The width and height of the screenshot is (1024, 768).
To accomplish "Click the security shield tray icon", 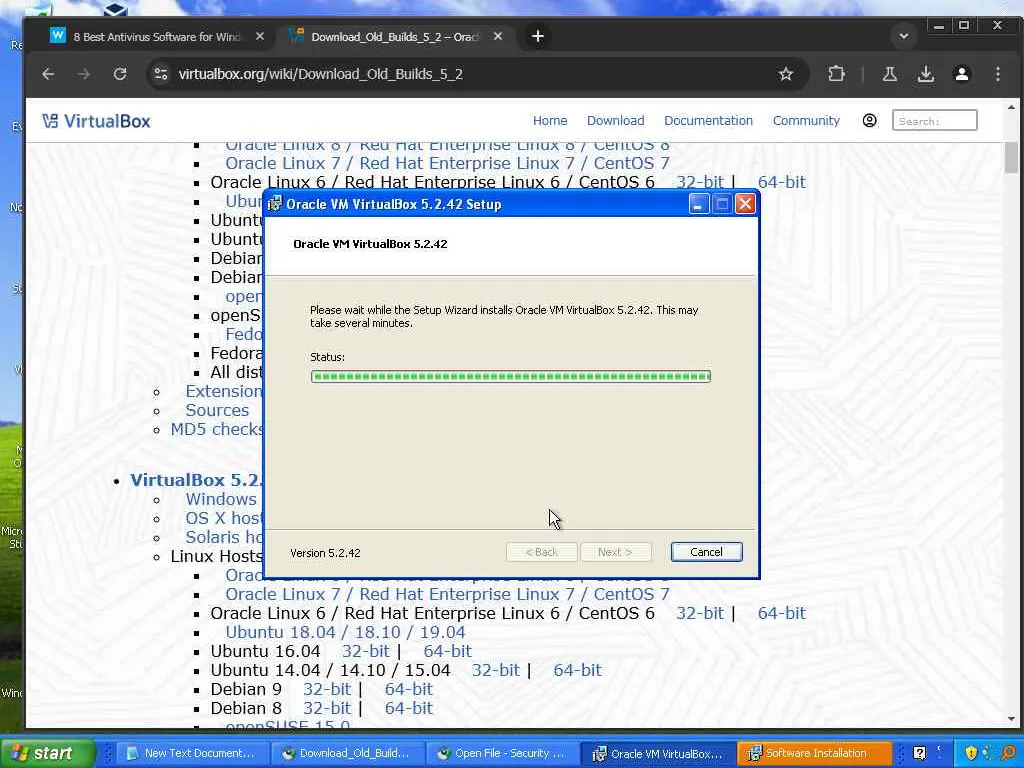I will [x=971, y=753].
